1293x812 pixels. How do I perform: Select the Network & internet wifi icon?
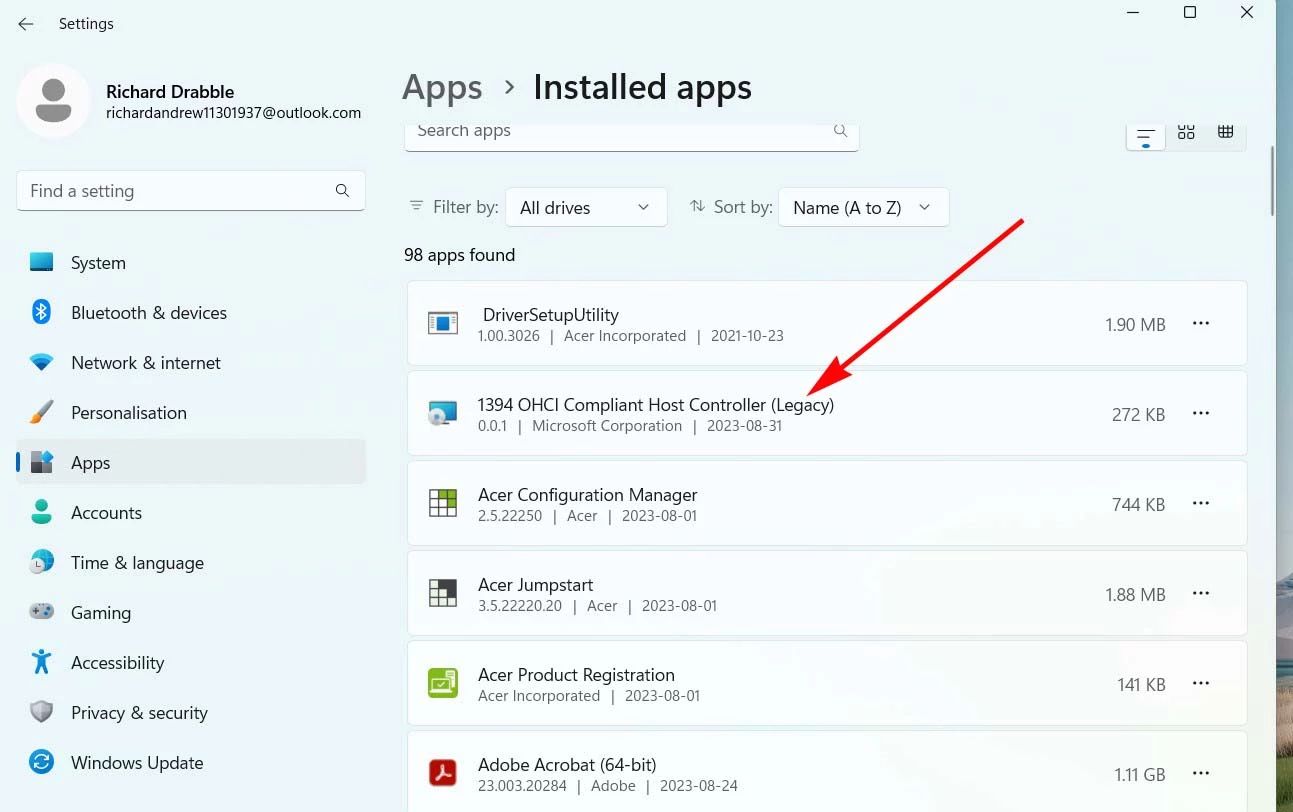[x=41, y=363]
